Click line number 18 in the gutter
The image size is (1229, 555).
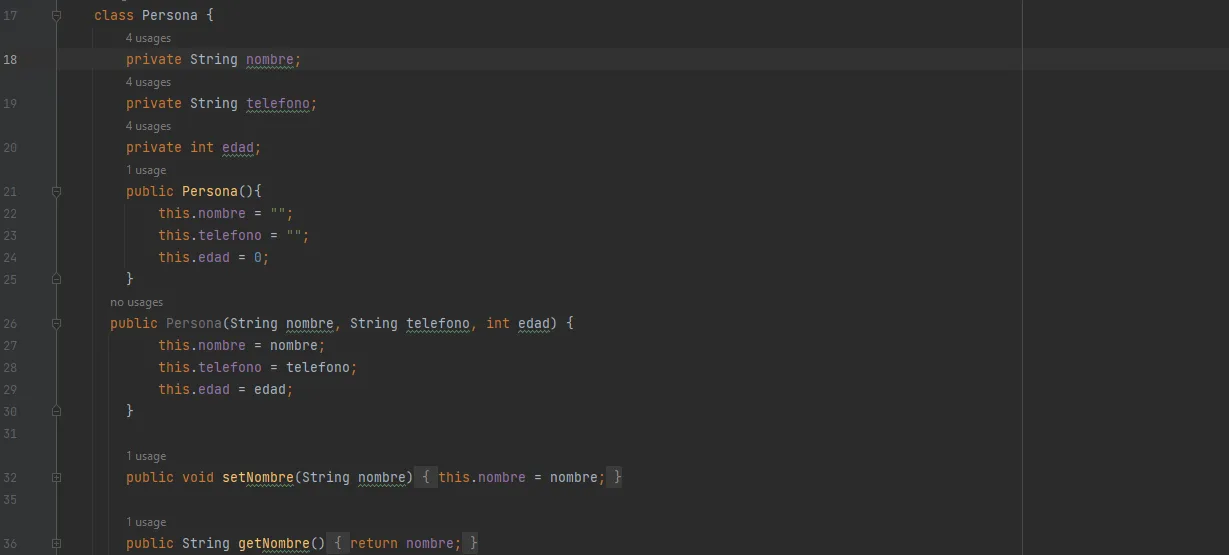click(10, 60)
